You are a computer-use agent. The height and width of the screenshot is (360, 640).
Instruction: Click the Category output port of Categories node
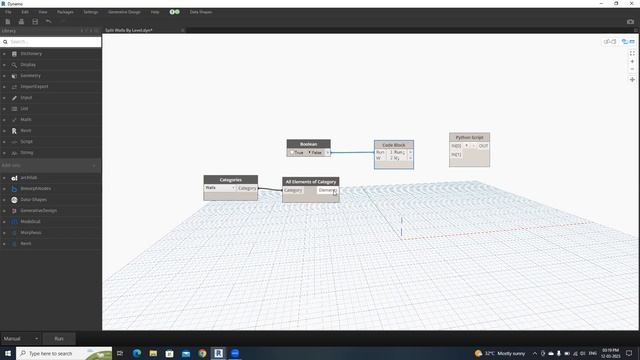click(x=247, y=188)
